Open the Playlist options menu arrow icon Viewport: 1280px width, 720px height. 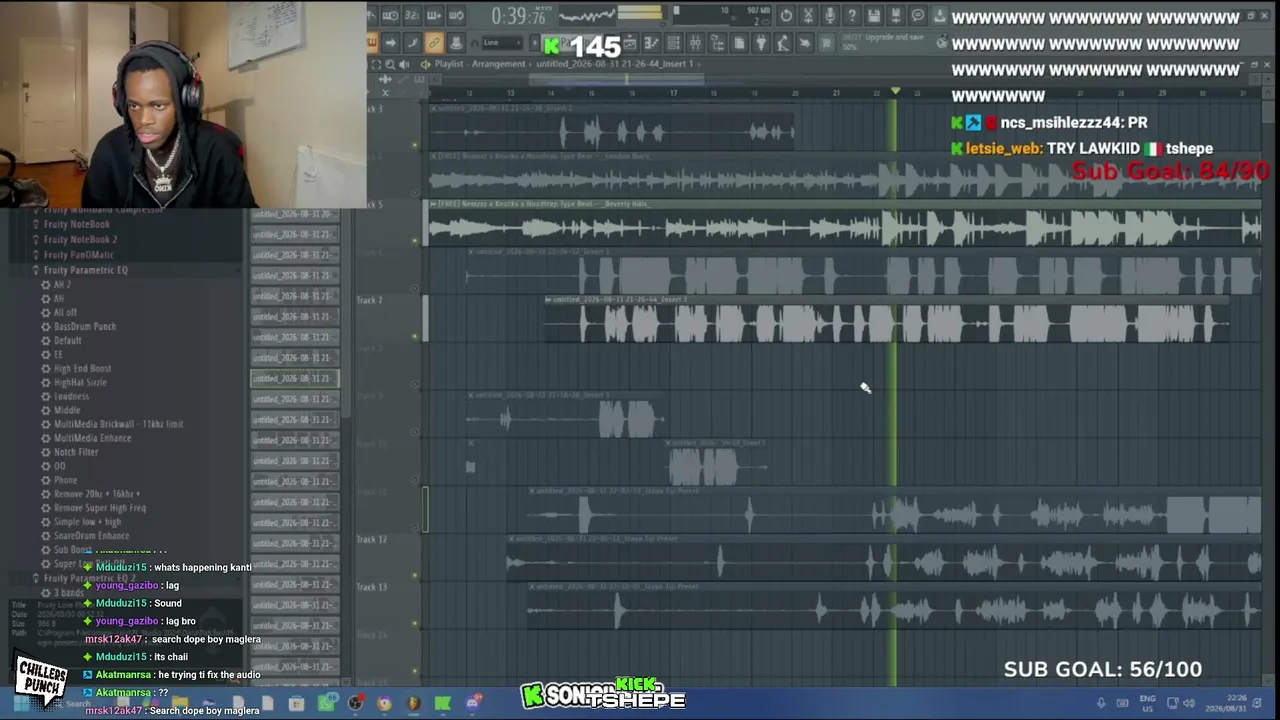tap(425, 64)
